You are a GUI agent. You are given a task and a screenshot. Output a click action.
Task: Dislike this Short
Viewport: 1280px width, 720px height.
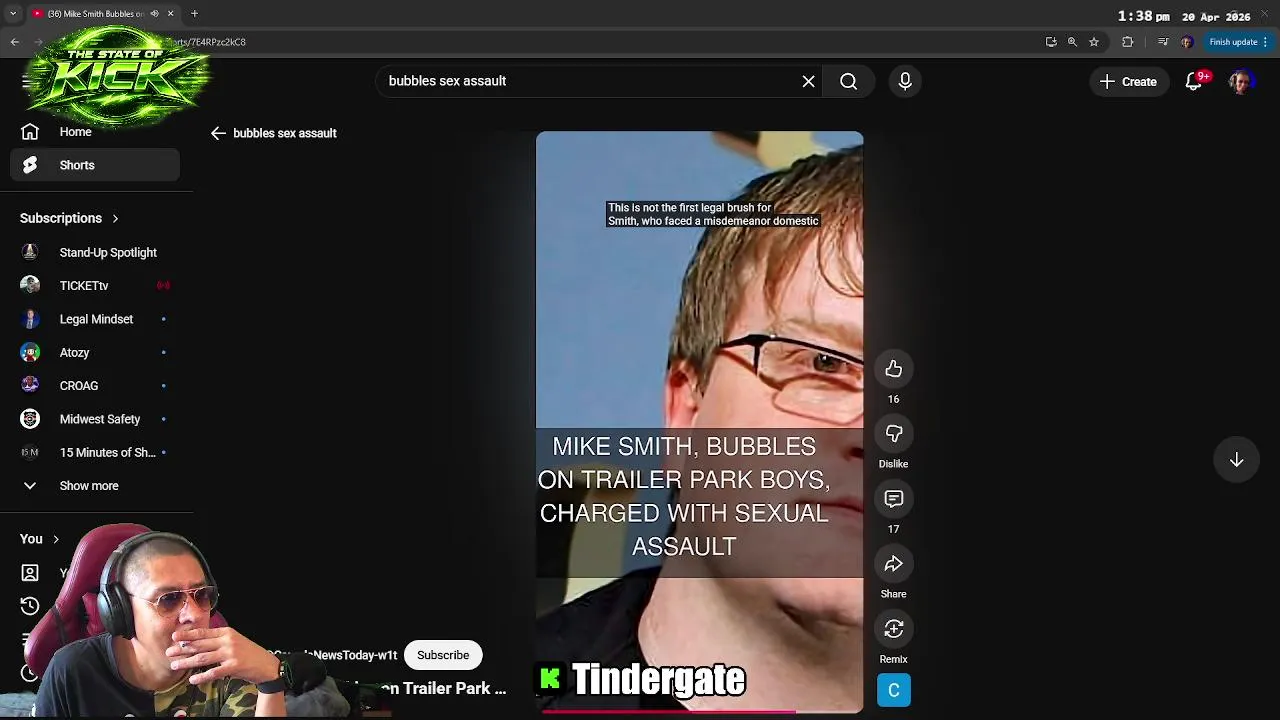(894, 434)
